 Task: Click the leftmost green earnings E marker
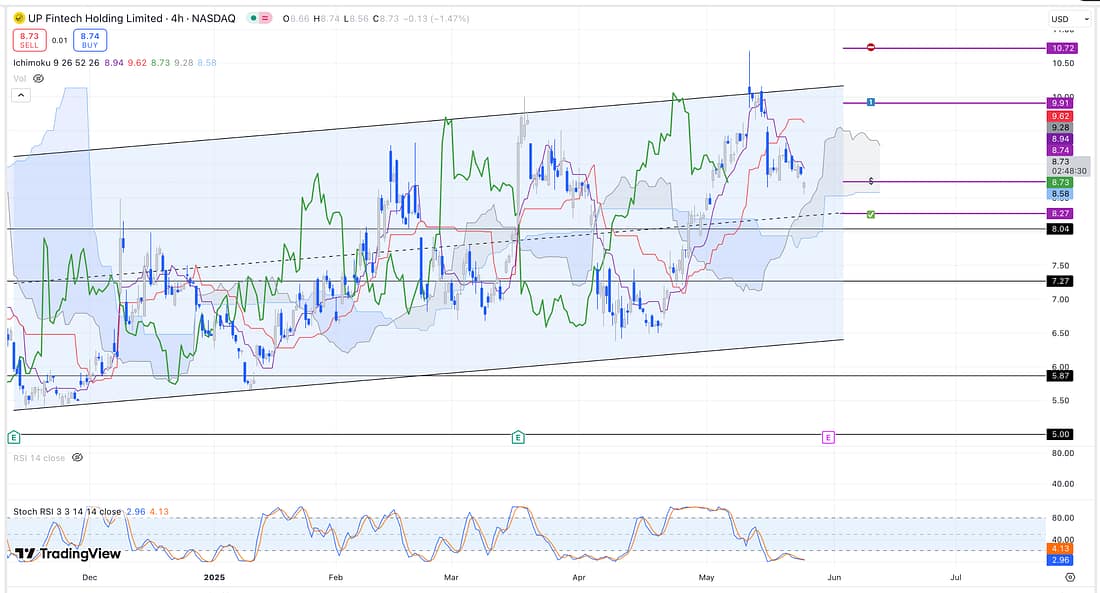(x=14, y=437)
